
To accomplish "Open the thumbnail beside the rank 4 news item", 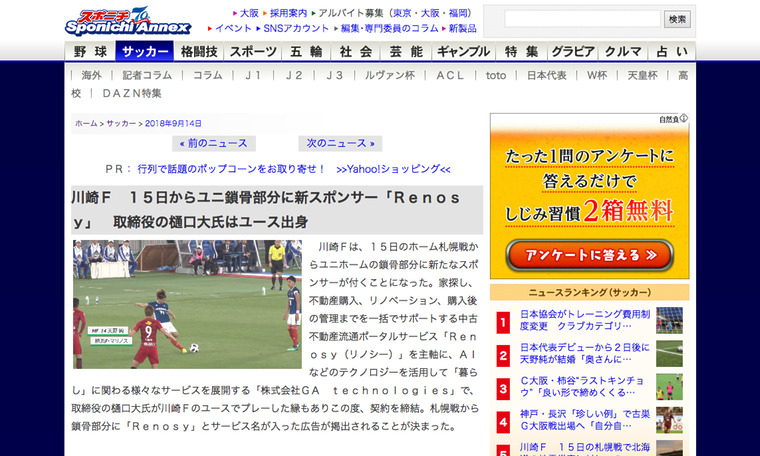I will pos(669,421).
